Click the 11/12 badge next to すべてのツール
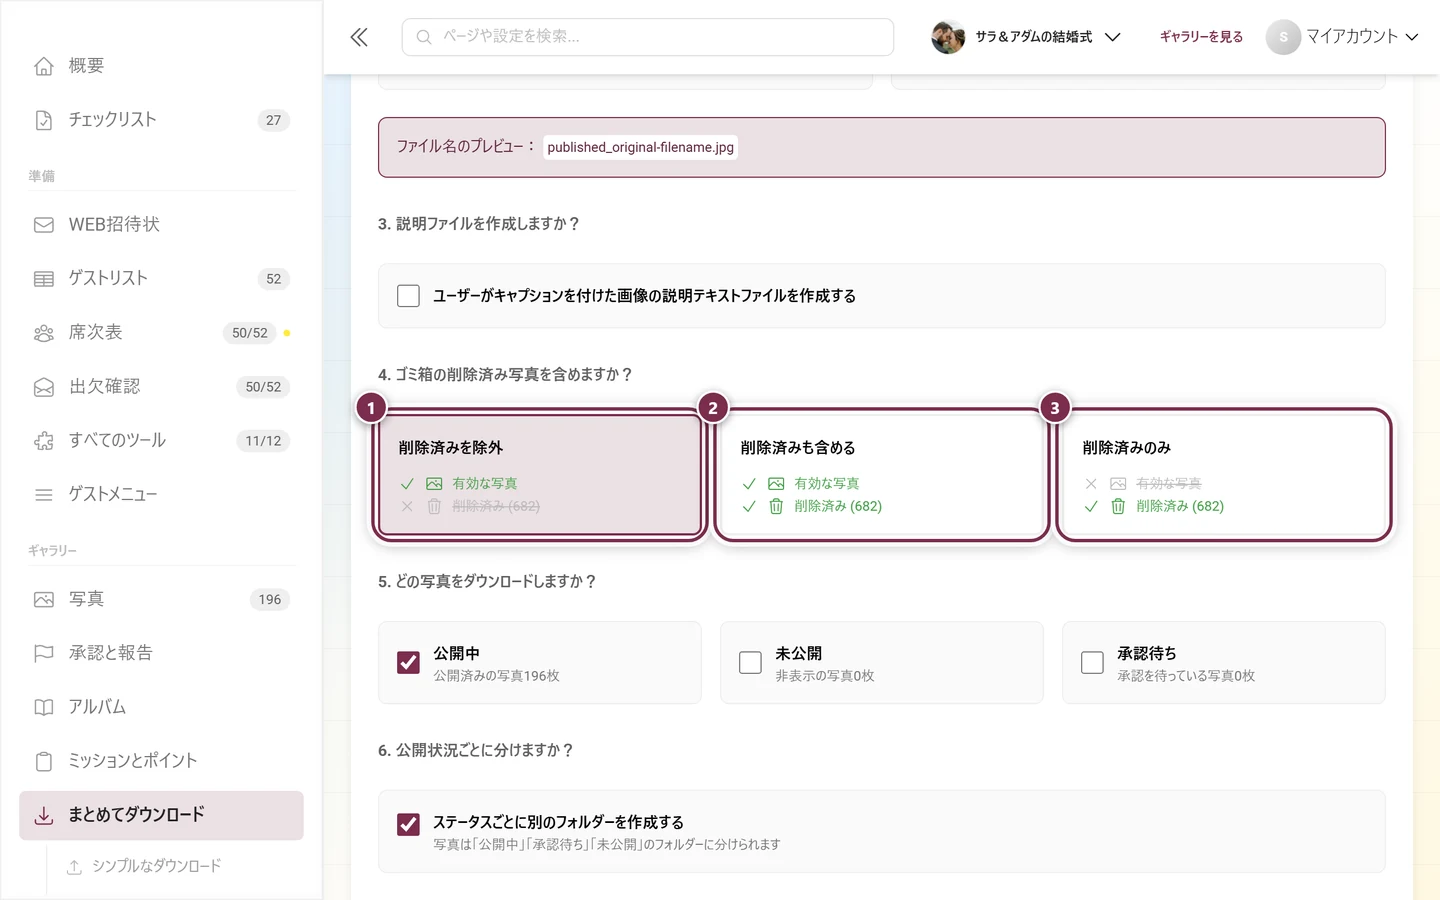Screen dimensions: 1440x900 coord(264,441)
